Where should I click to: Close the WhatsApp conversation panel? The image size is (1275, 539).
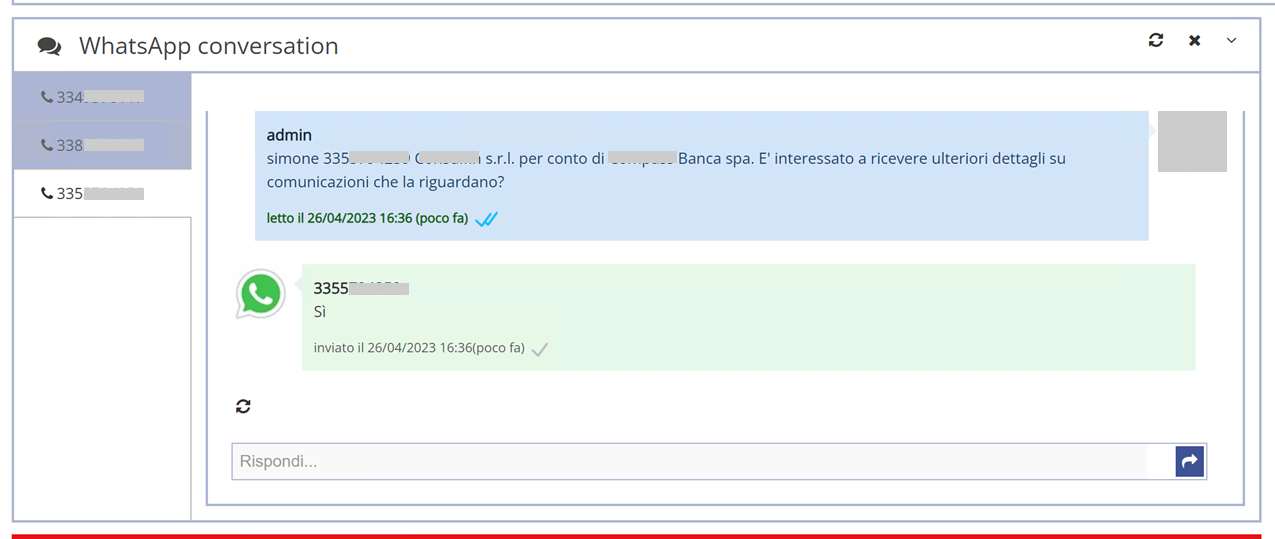coord(1194,40)
